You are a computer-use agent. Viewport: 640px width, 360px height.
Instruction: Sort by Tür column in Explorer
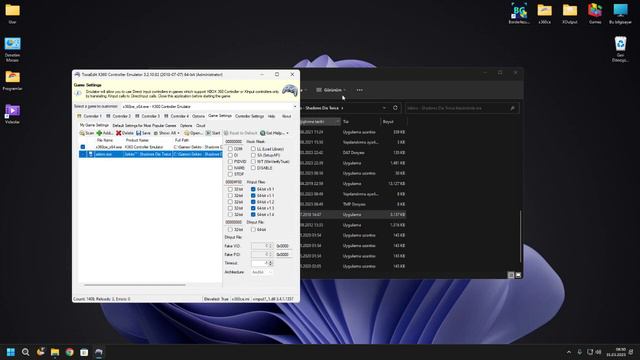(361, 122)
